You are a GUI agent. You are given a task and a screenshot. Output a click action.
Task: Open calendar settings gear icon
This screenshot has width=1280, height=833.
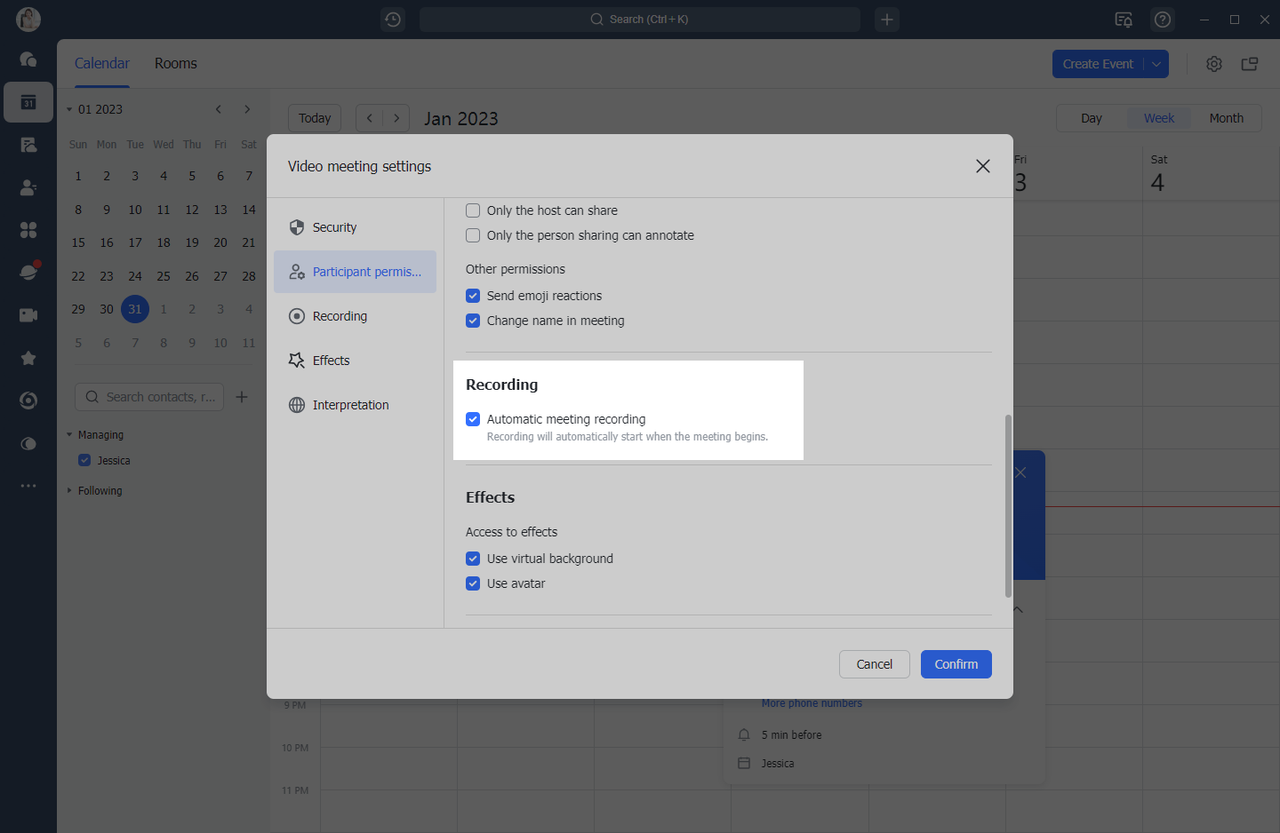point(1214,64)
